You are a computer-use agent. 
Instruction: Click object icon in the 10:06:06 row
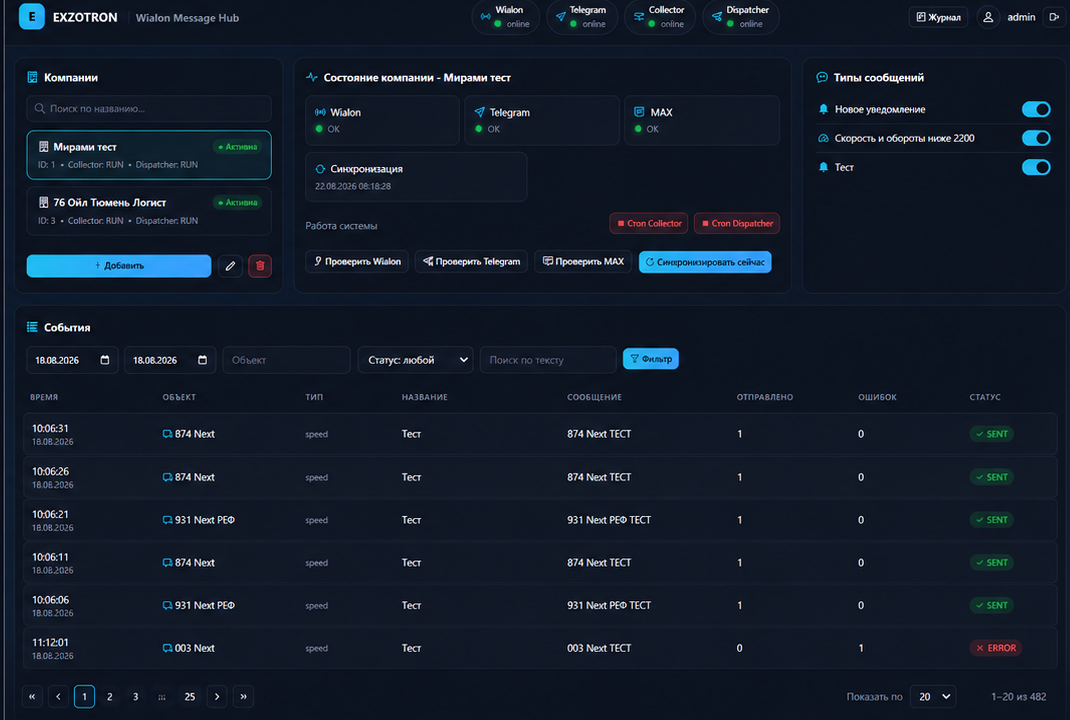(x=167, y=605)
